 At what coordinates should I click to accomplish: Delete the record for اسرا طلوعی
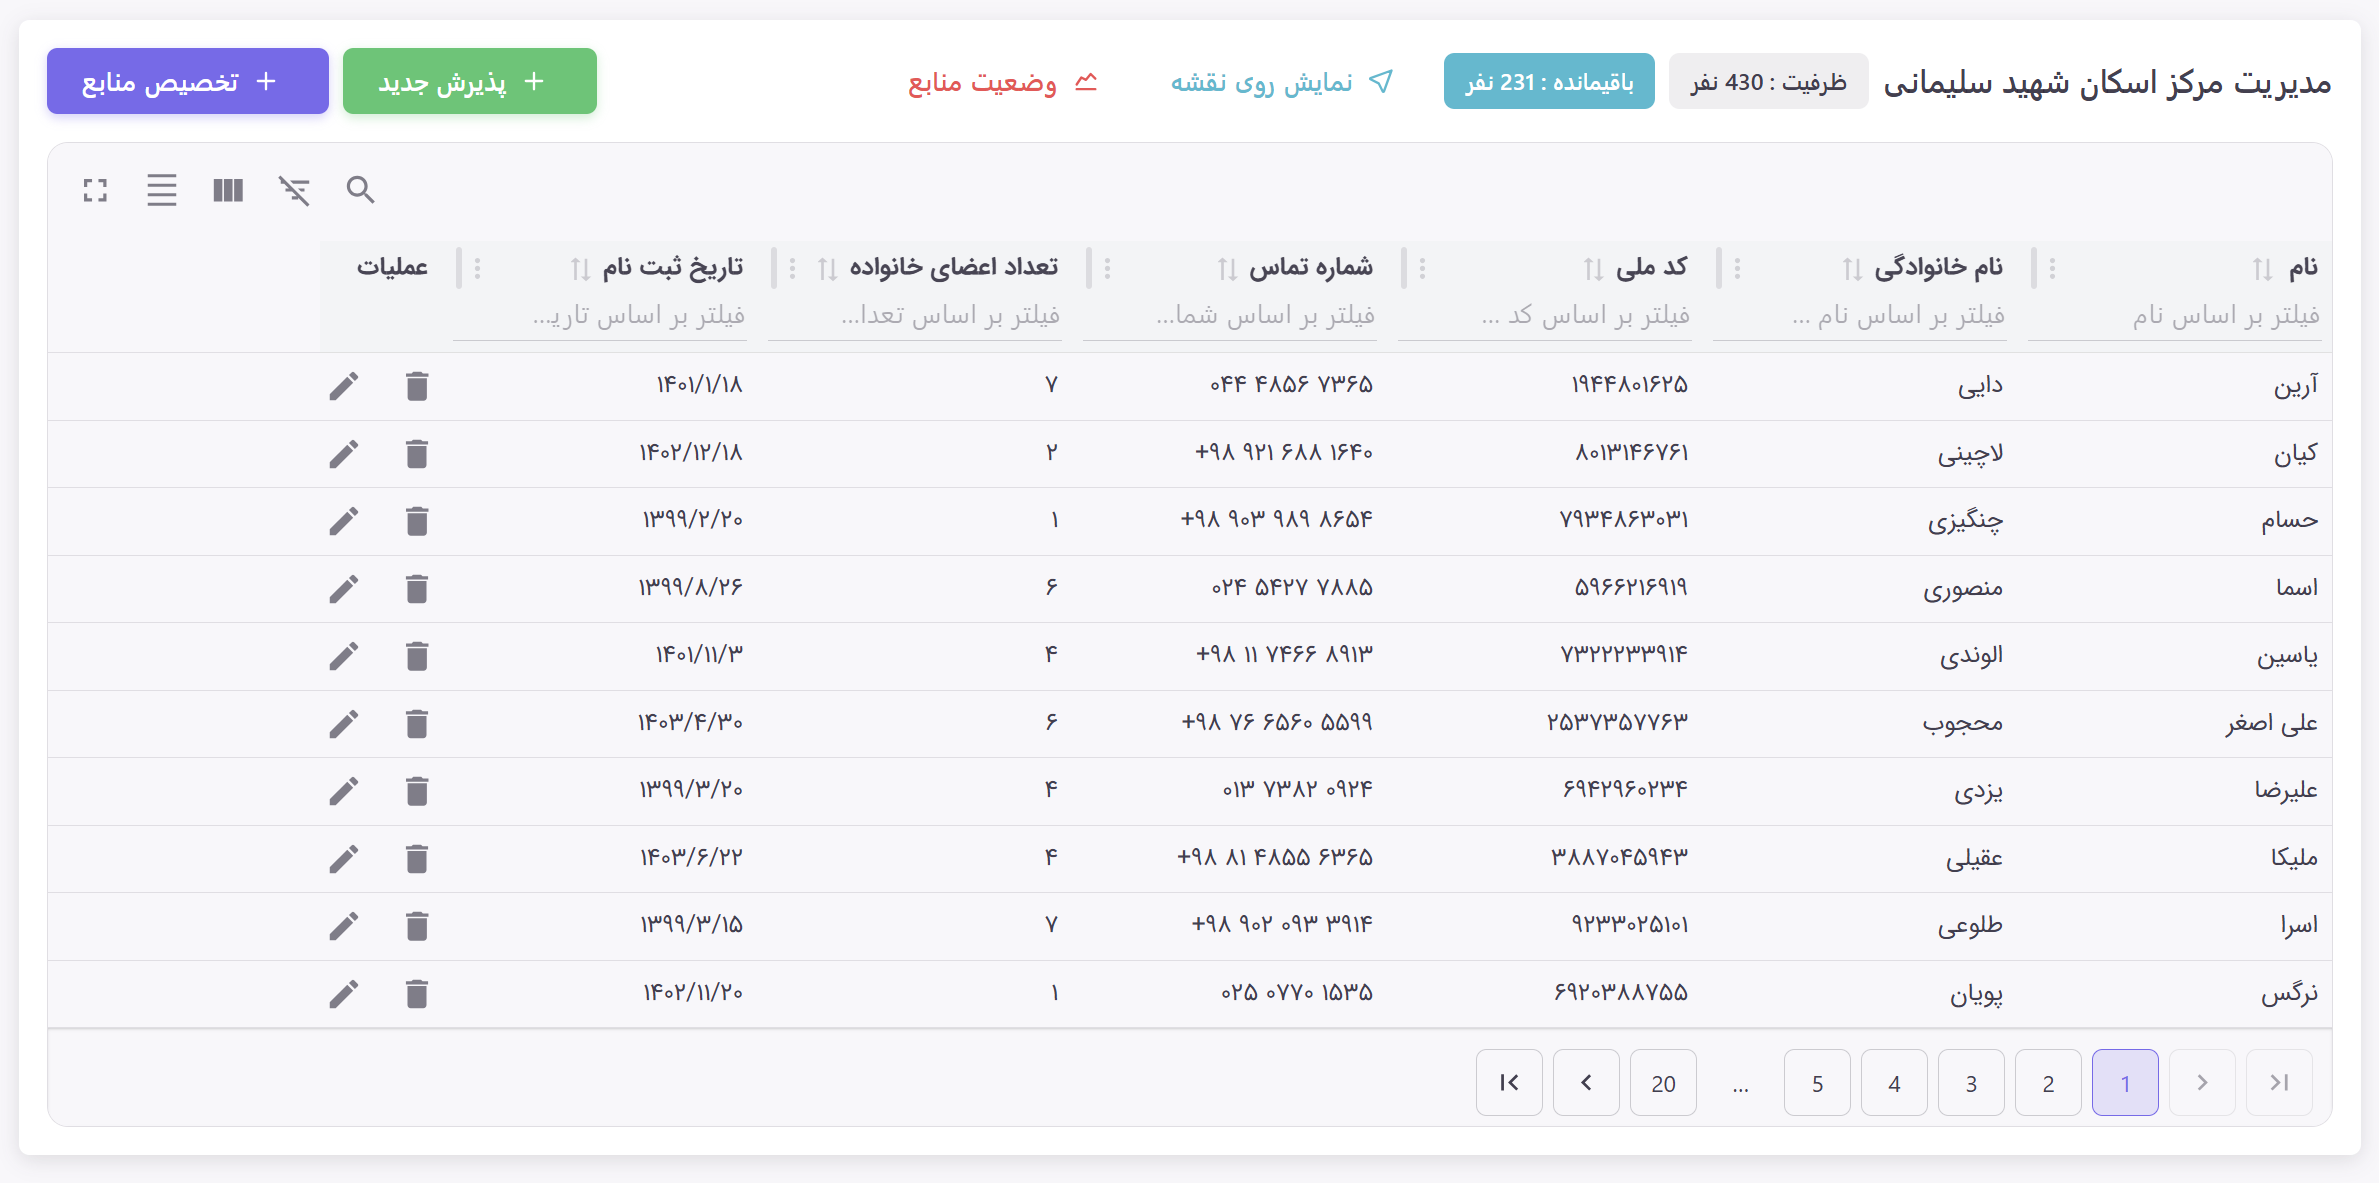click(x=417, y=926)
